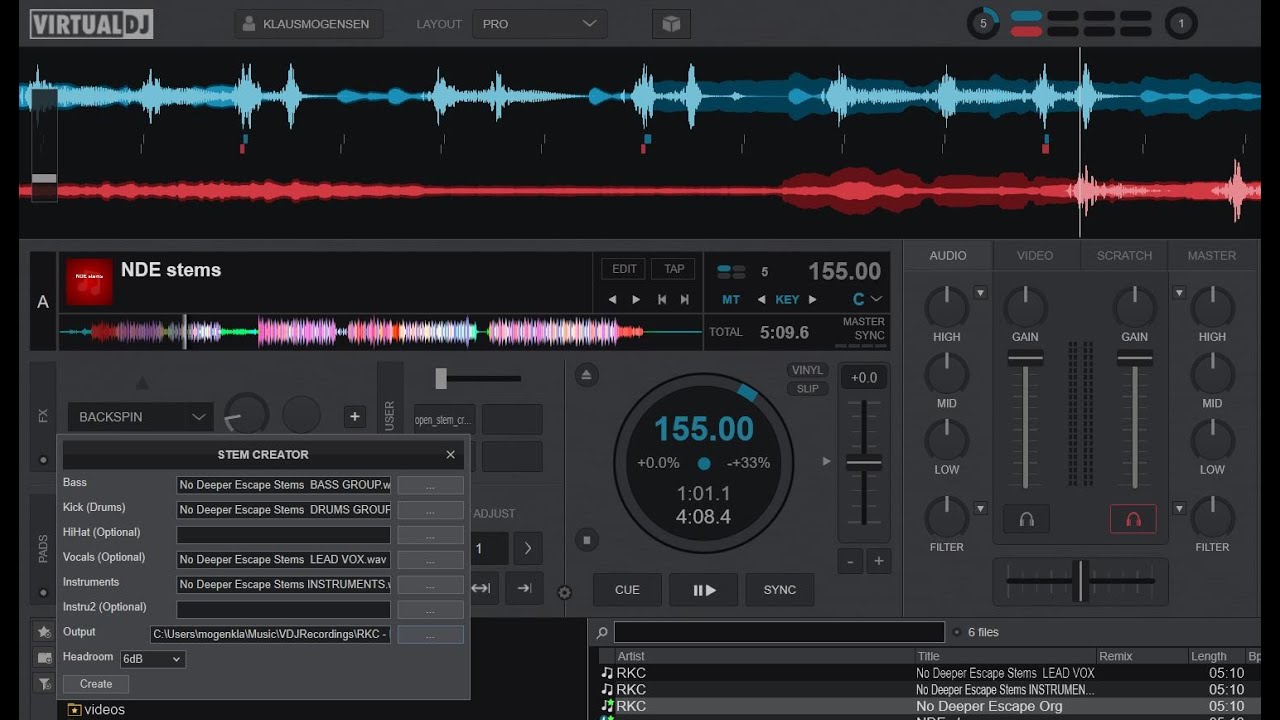
Task: Browse for the Output file path
Action: click(x=430, y=635)
